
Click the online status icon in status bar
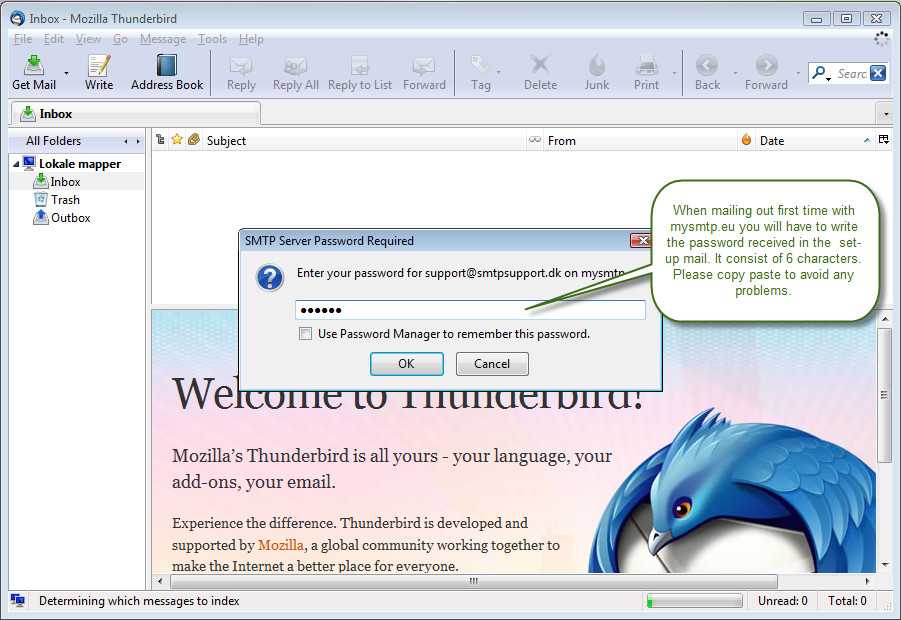(x=18, y=600)
